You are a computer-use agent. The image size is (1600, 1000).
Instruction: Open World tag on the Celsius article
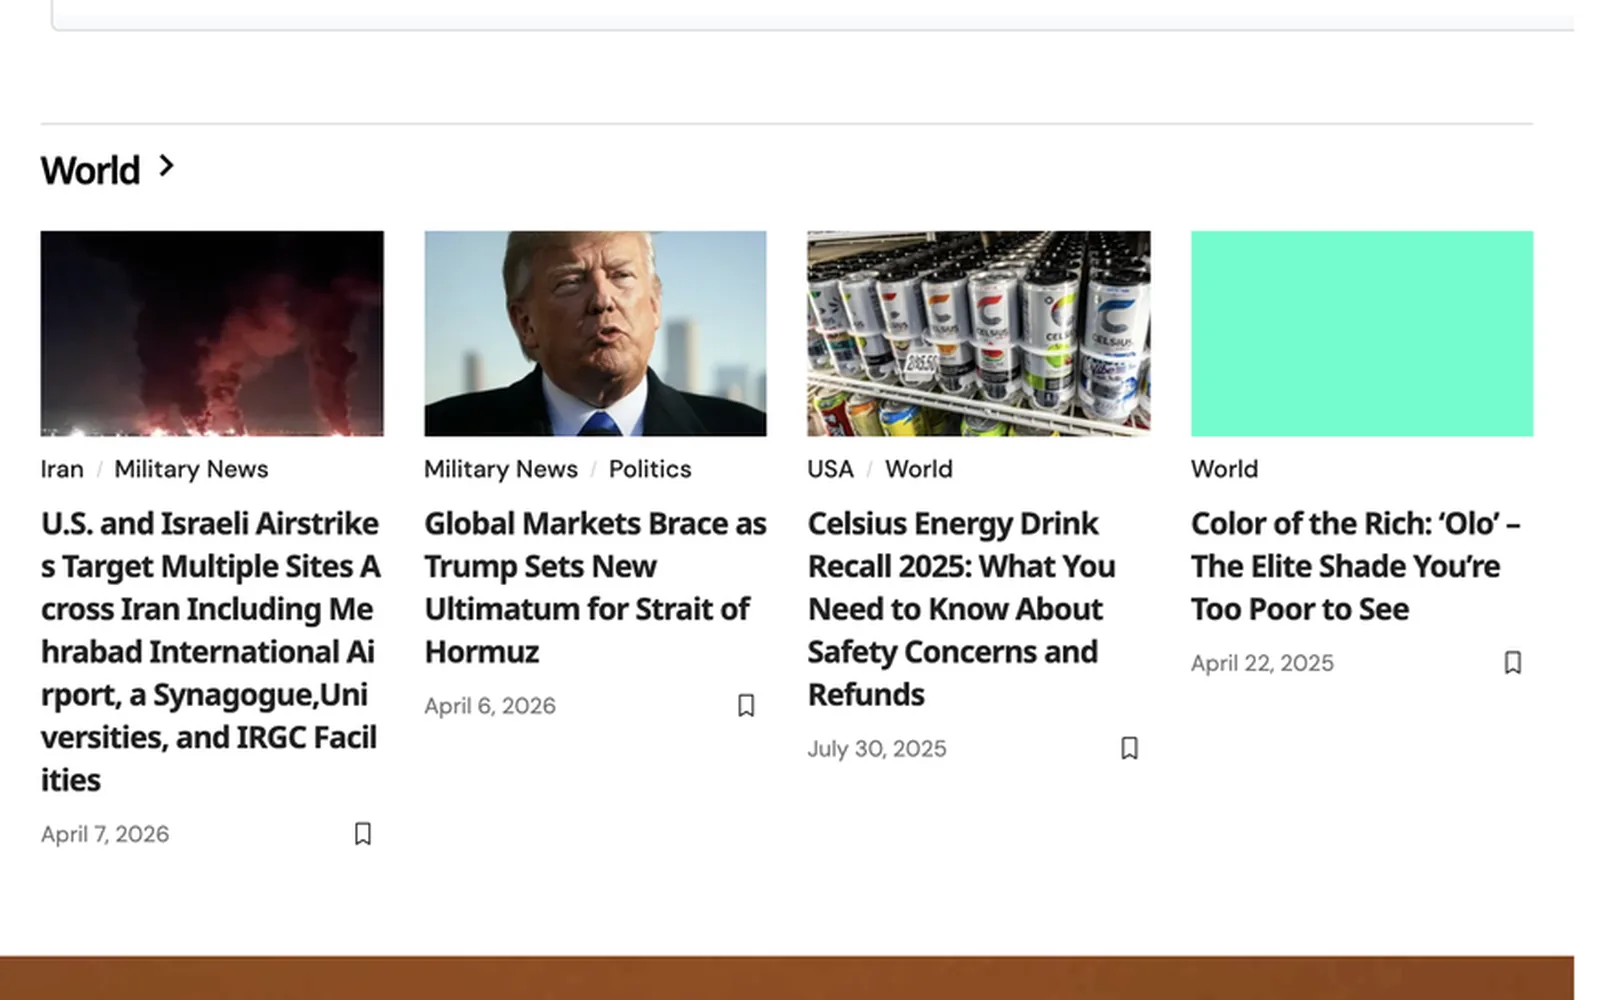click(919, 469)
